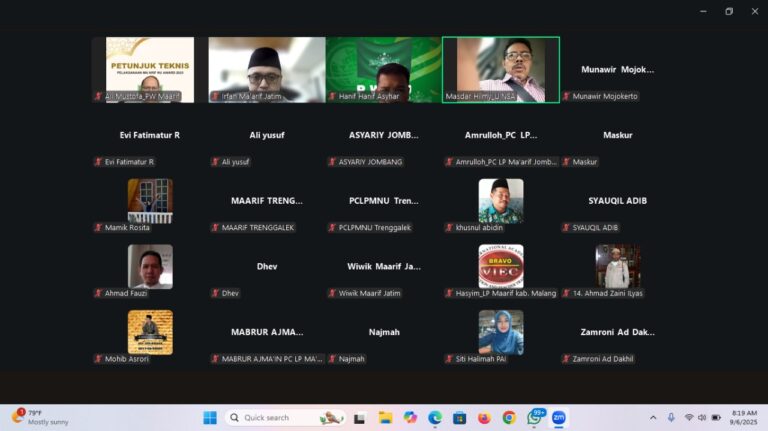Click muted mic icon next to SYAUQIL ADIB label

pyautogui.click(x=566, y=228)
